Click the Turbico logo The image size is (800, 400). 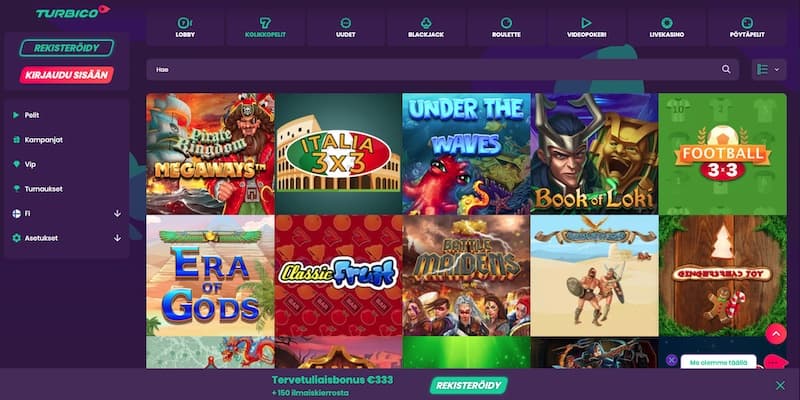pos(72,12)
